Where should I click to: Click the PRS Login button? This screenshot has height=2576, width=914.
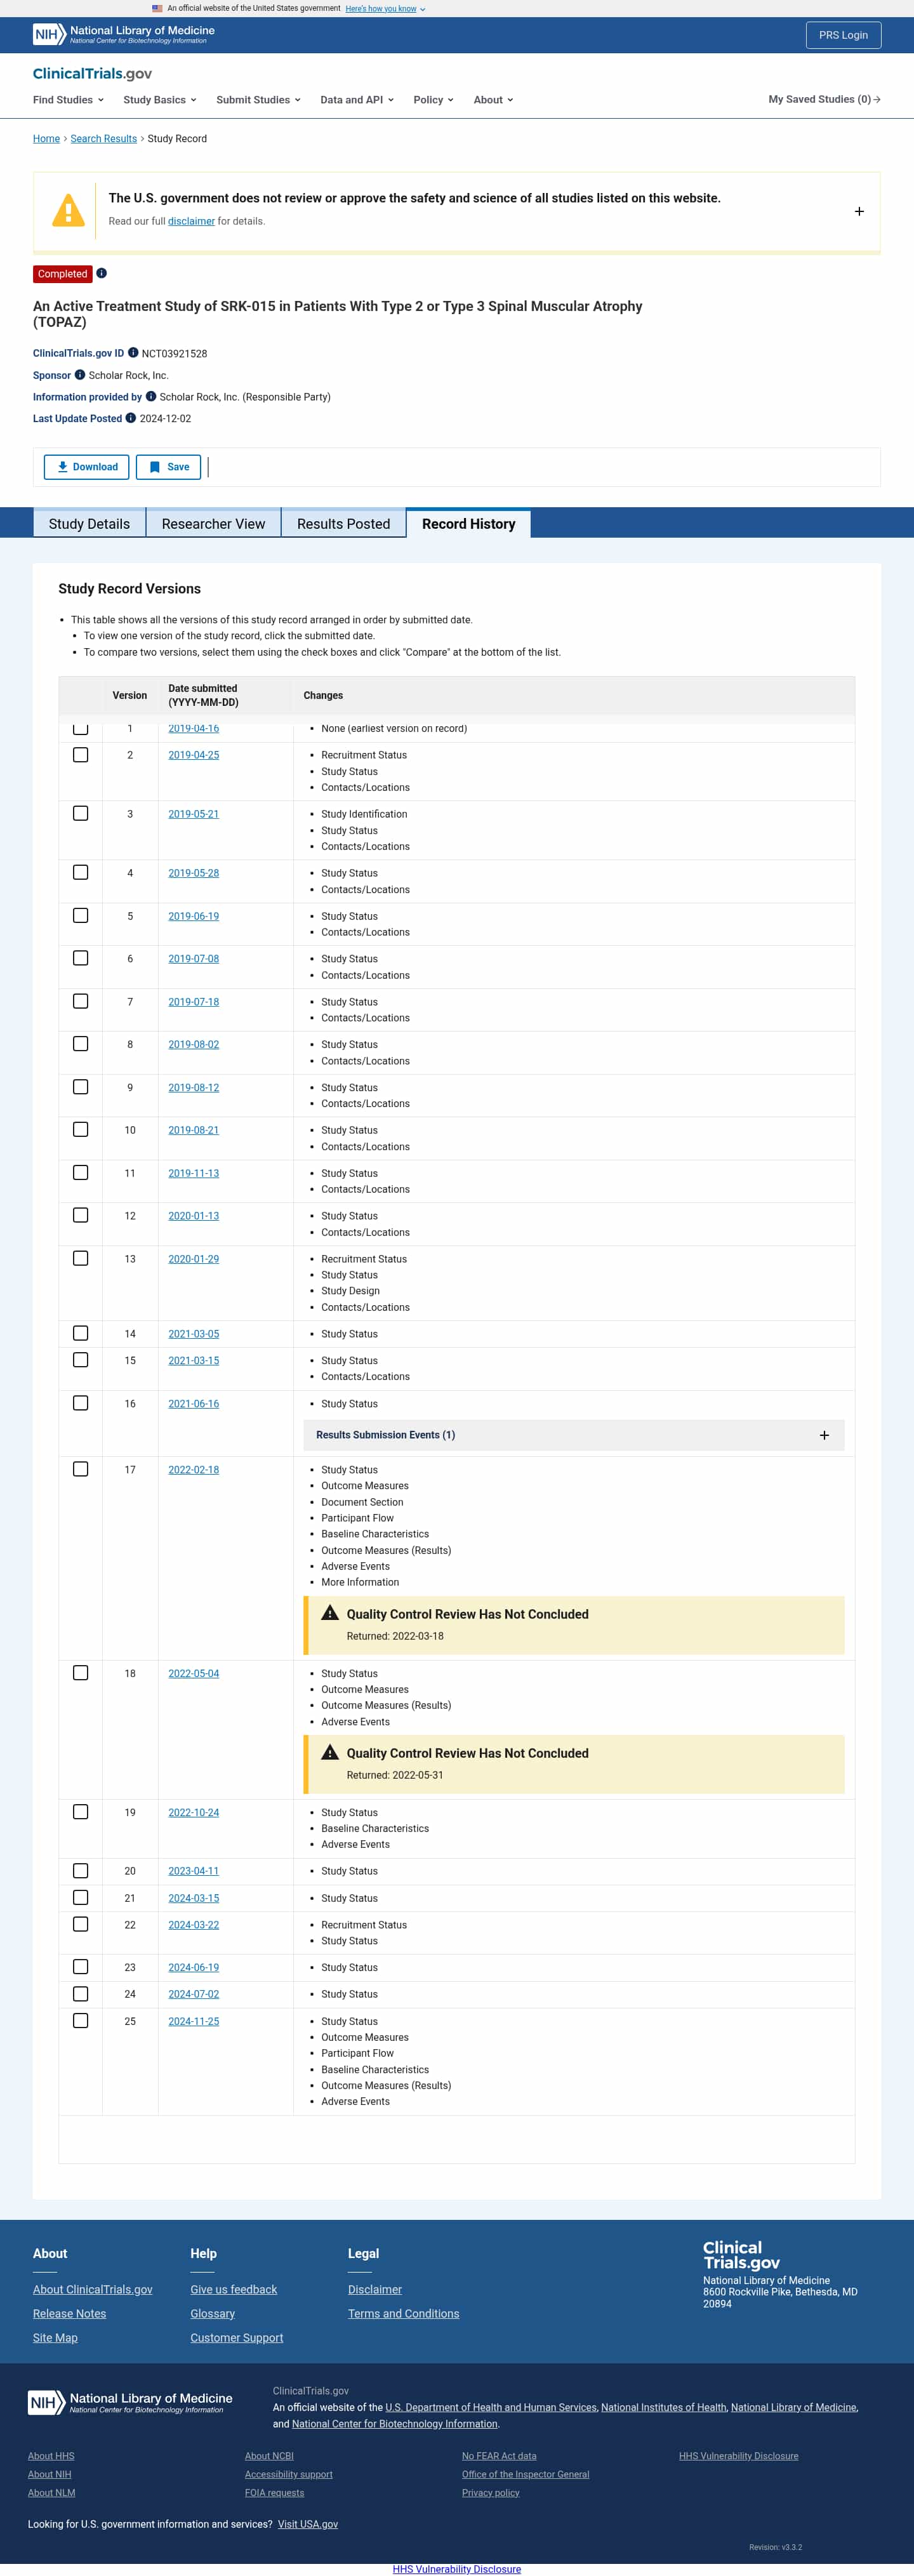[843, 35]
